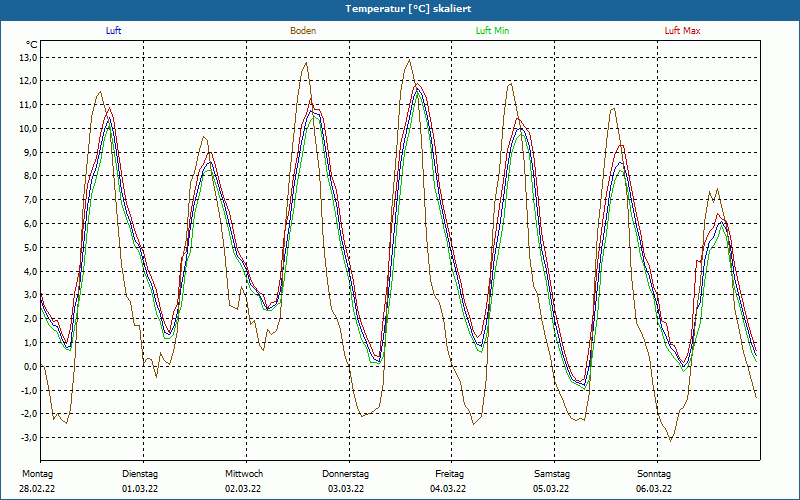Image resolution: width=800 pixels, height=500 pixels.
Task: Click the 'Mittwoch' day label
Action: click(x=244, y=474)
